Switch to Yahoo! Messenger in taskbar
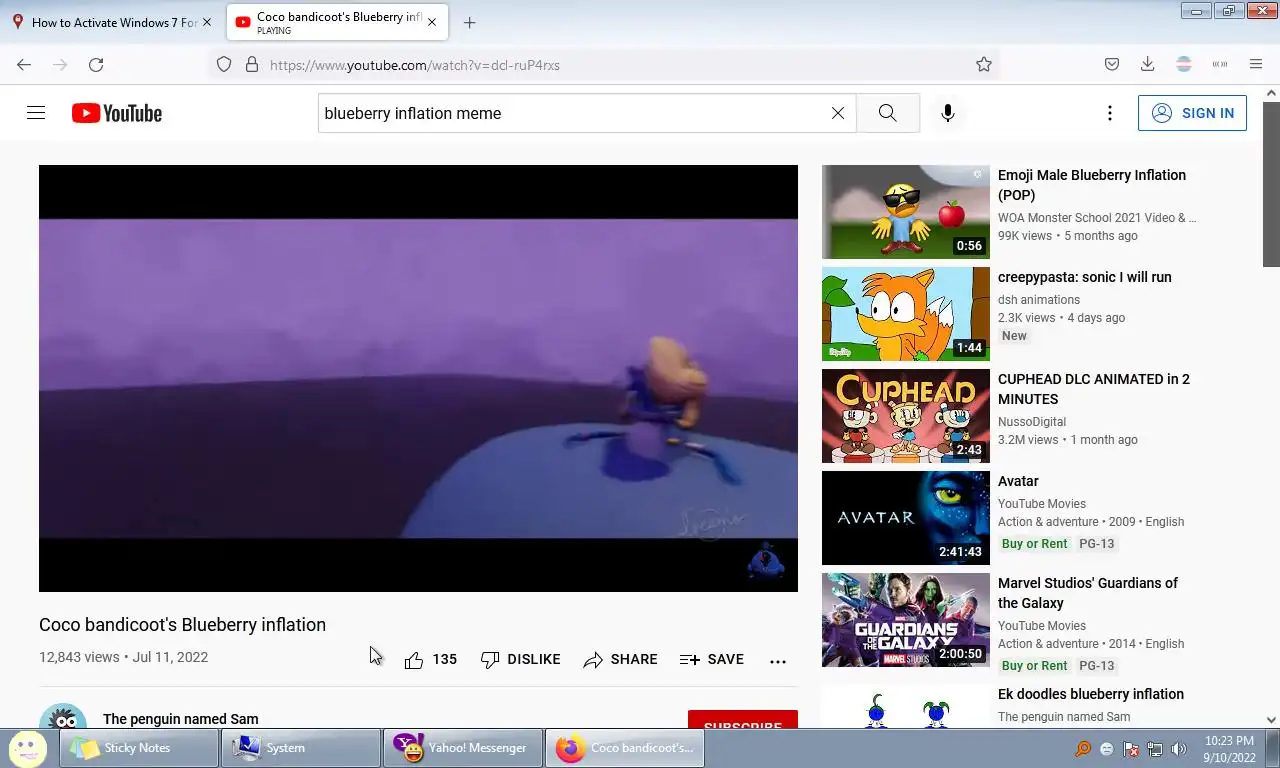 463,748
